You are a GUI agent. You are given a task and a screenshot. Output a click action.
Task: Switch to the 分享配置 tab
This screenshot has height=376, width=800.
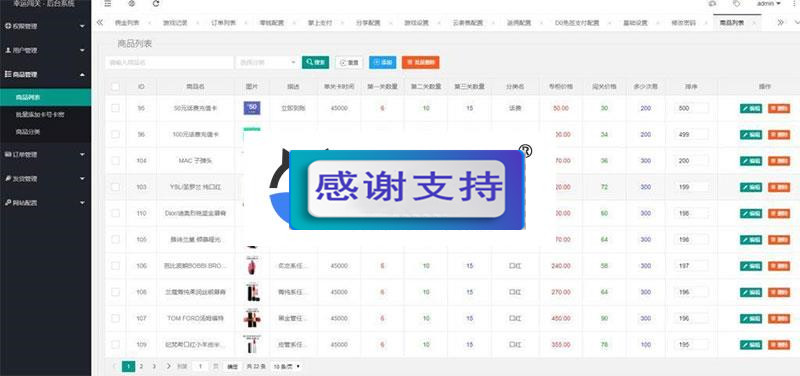coord(368,23)
